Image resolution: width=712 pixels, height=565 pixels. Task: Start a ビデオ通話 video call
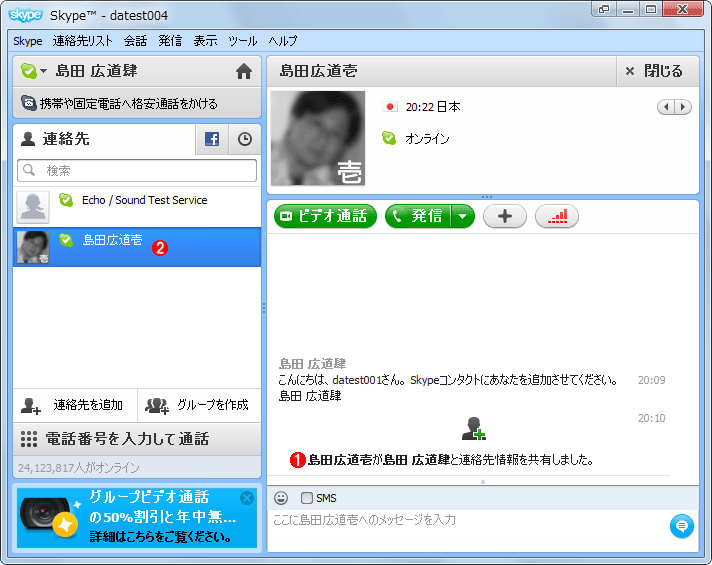(x=325, y=216)
